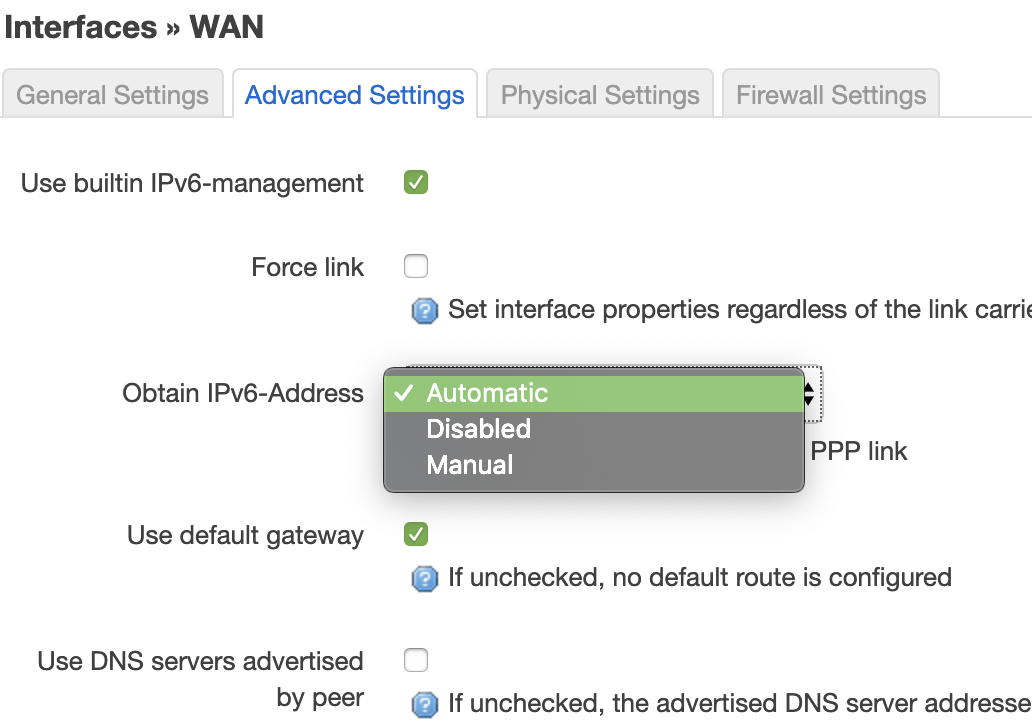The height and width of the screenshot is (724, 1032).
Task: Uncheck Use default gateway checkbox
Action: pyautogui.click(x=416, y=534)
